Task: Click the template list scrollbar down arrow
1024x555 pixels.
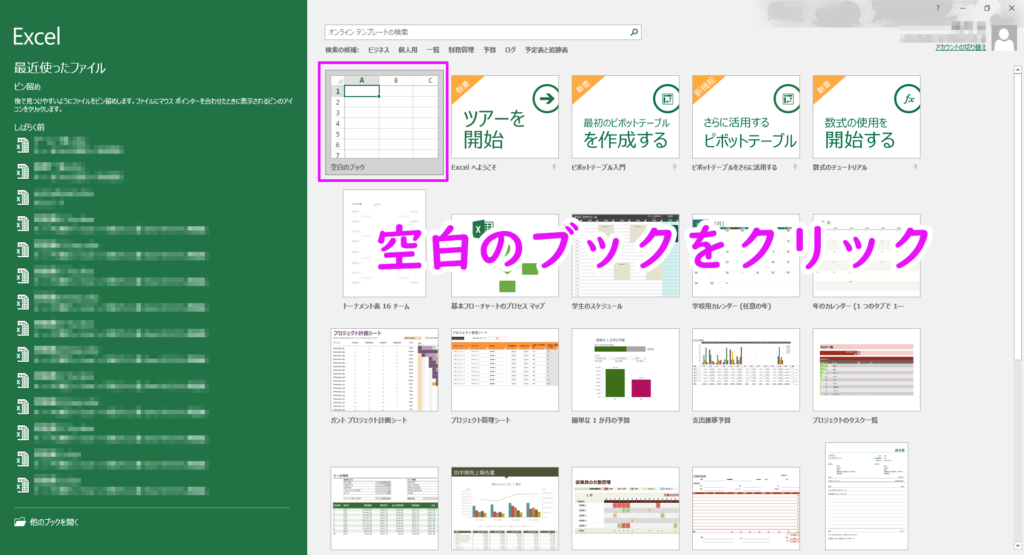Action: point(1017,547)
